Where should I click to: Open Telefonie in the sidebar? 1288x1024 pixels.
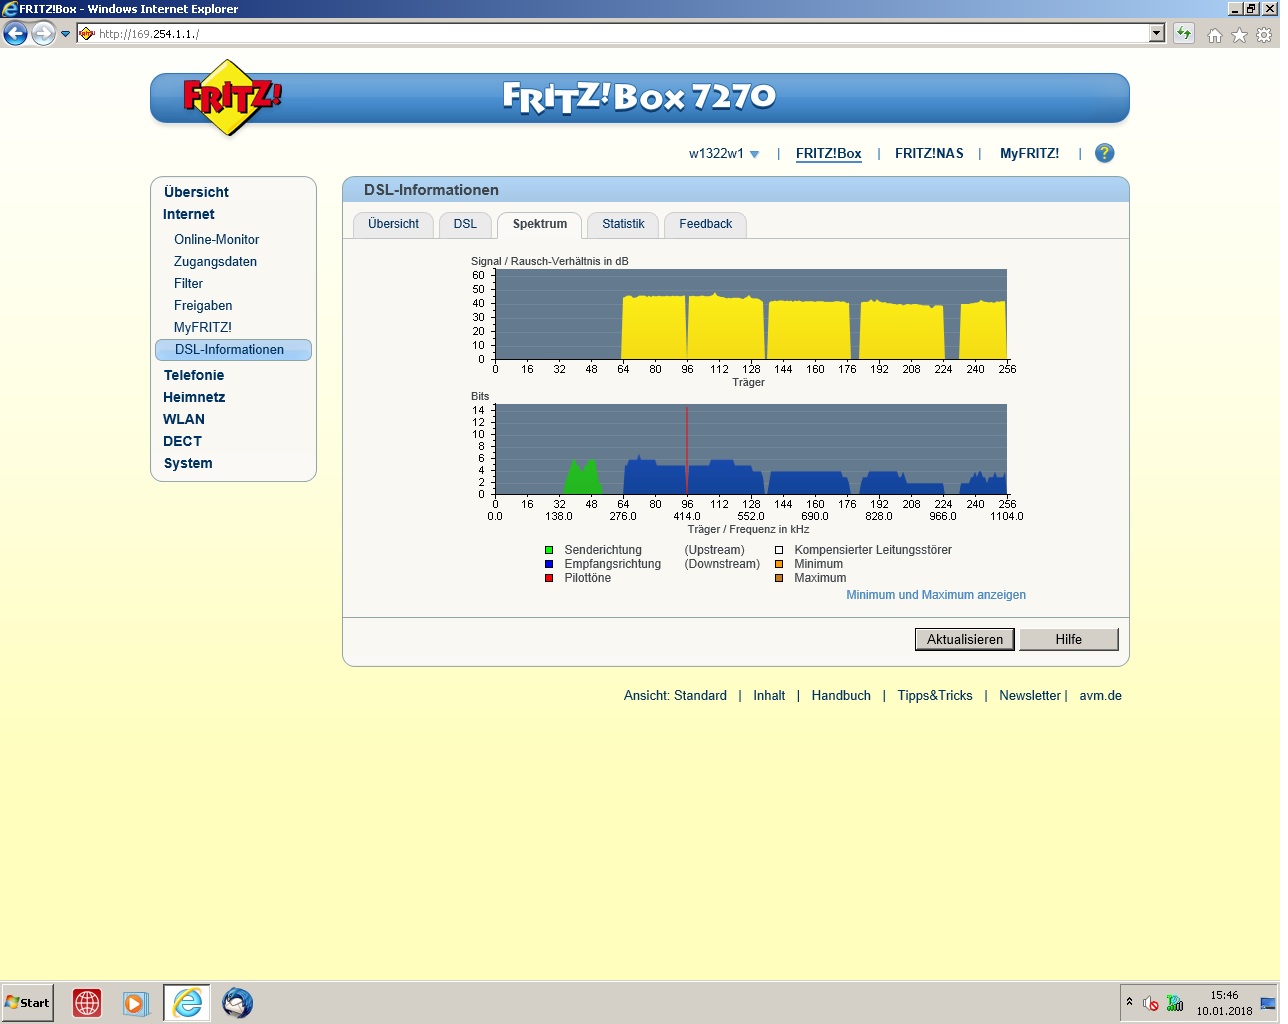click(194, 376)
